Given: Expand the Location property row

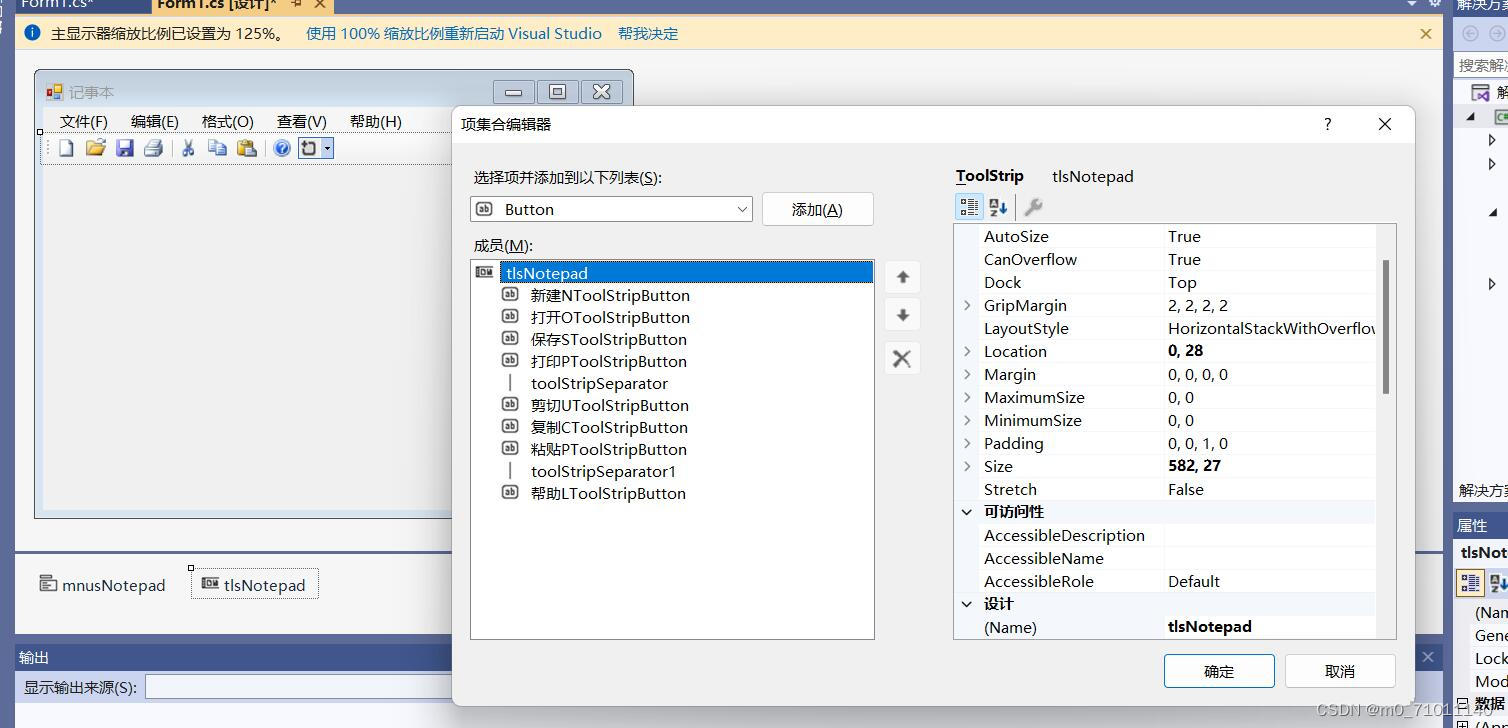Looking at the screenshot, I should click(966, 351).
